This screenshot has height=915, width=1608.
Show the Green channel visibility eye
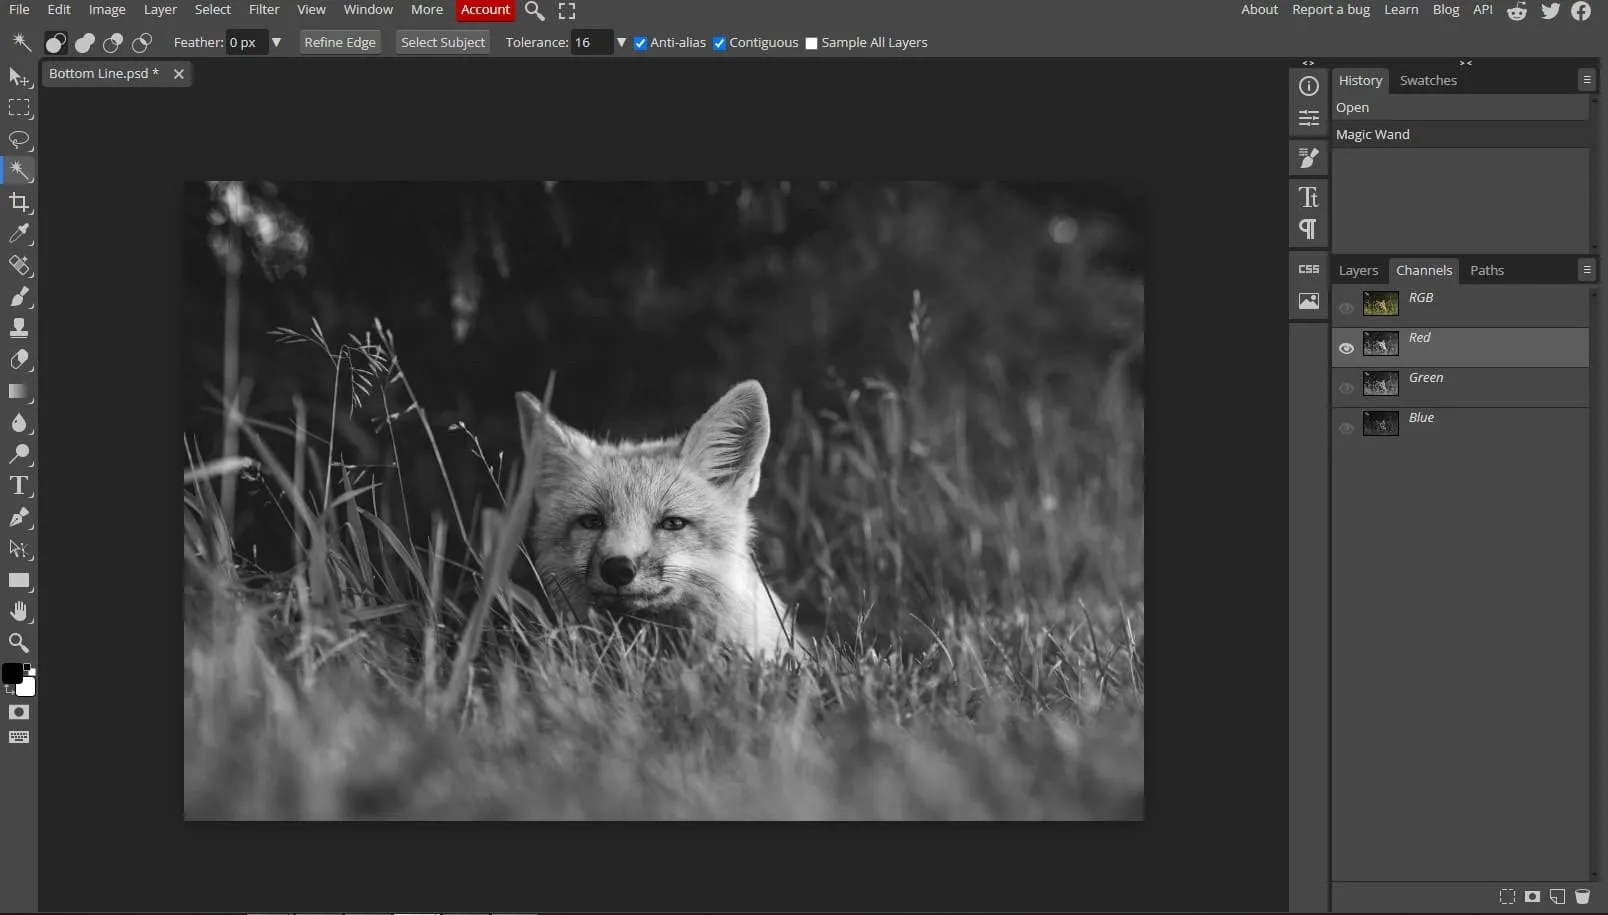coord(1346,388)
